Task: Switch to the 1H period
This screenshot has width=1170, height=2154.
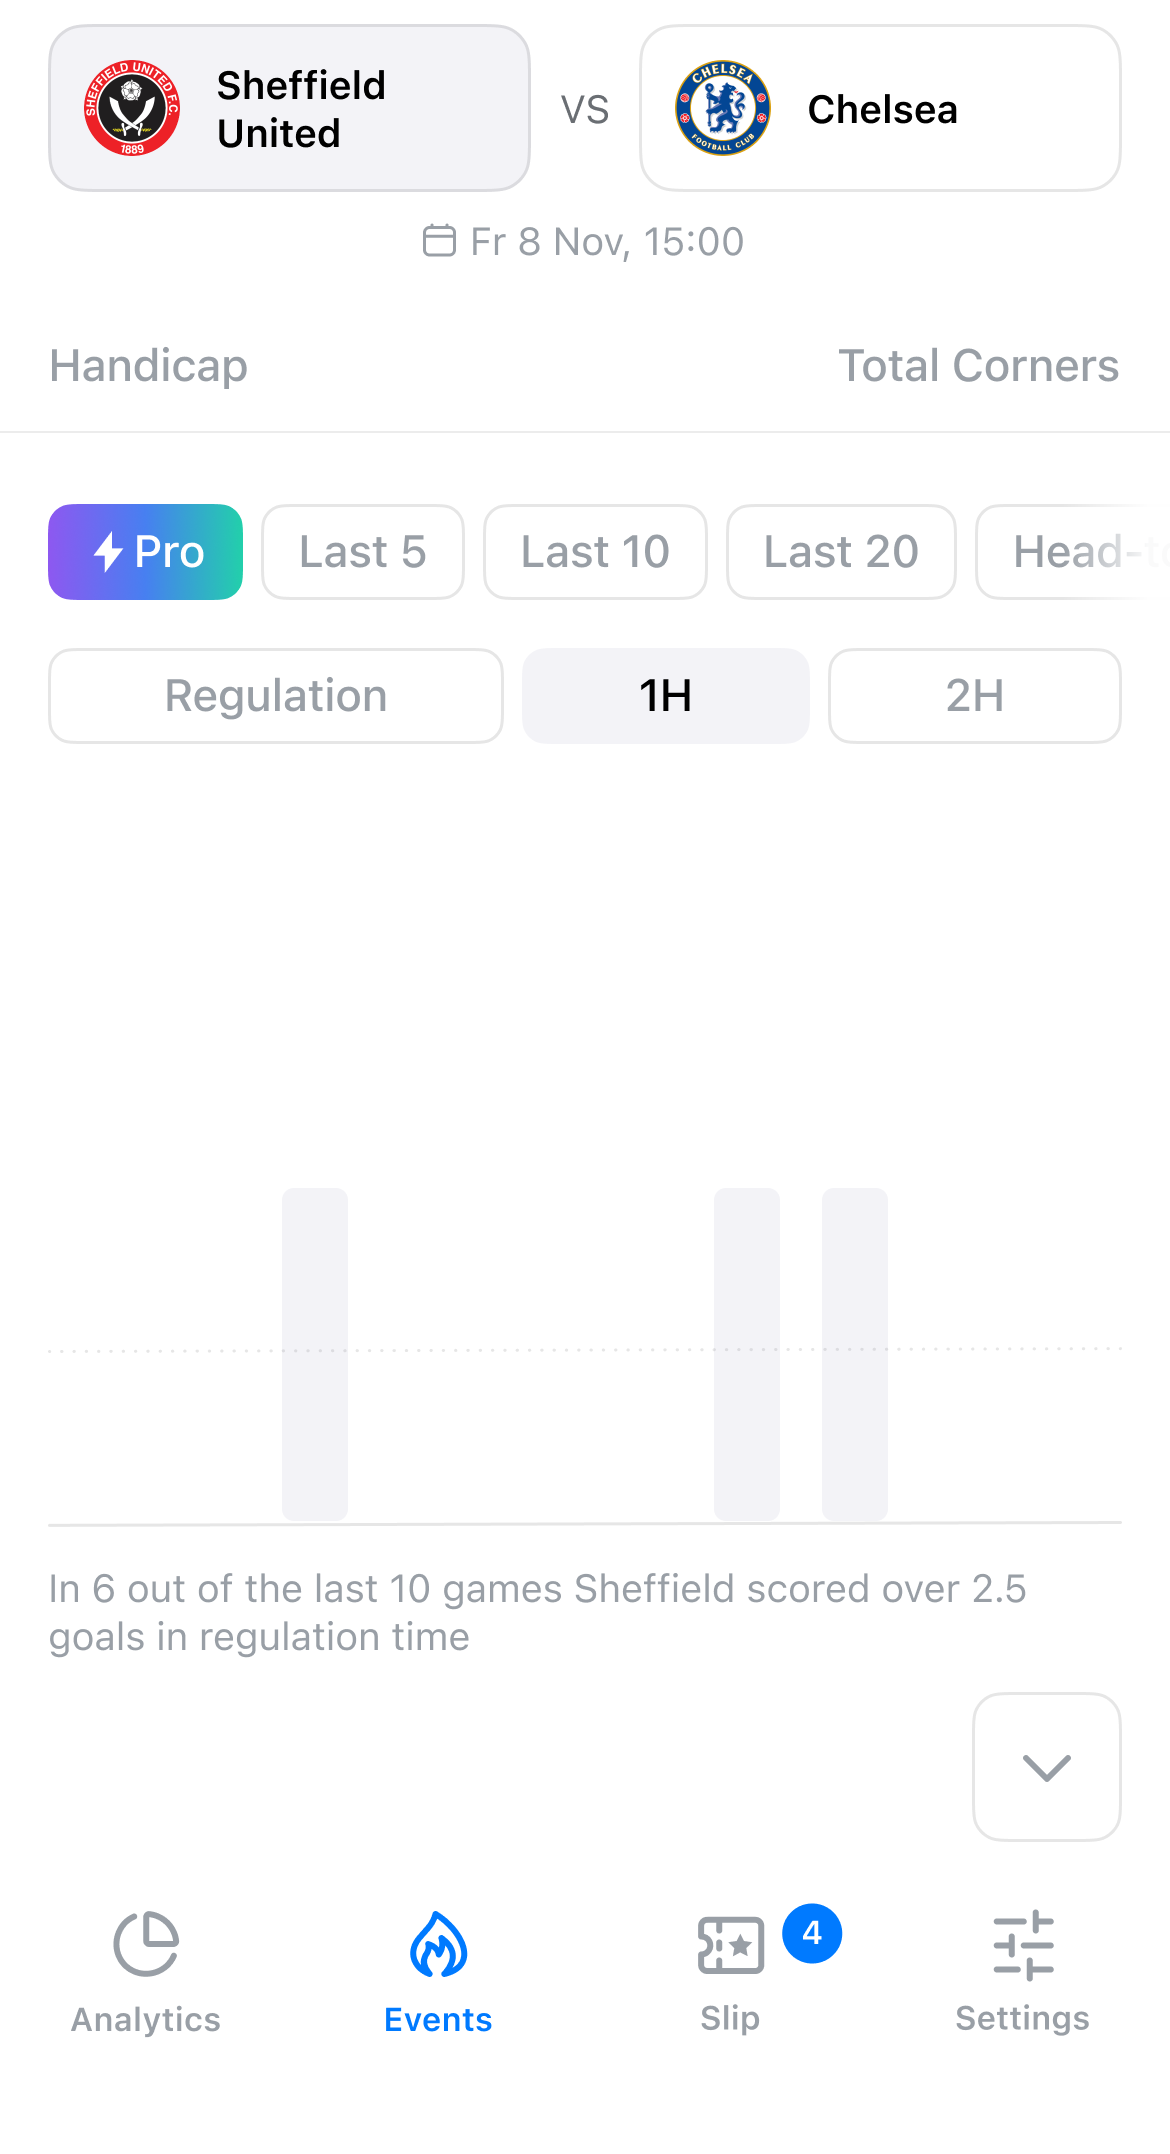Action: (x=666, y=696)
